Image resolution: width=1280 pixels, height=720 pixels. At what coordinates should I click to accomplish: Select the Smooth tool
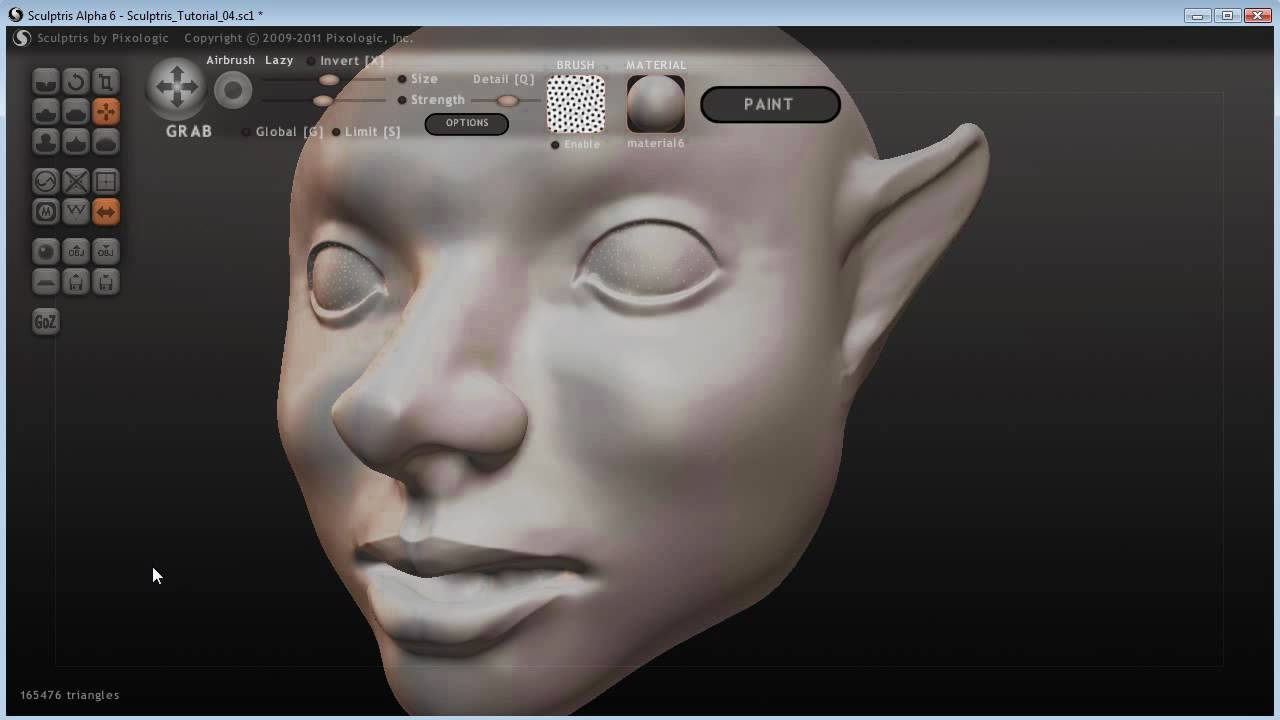coord(106,141)
